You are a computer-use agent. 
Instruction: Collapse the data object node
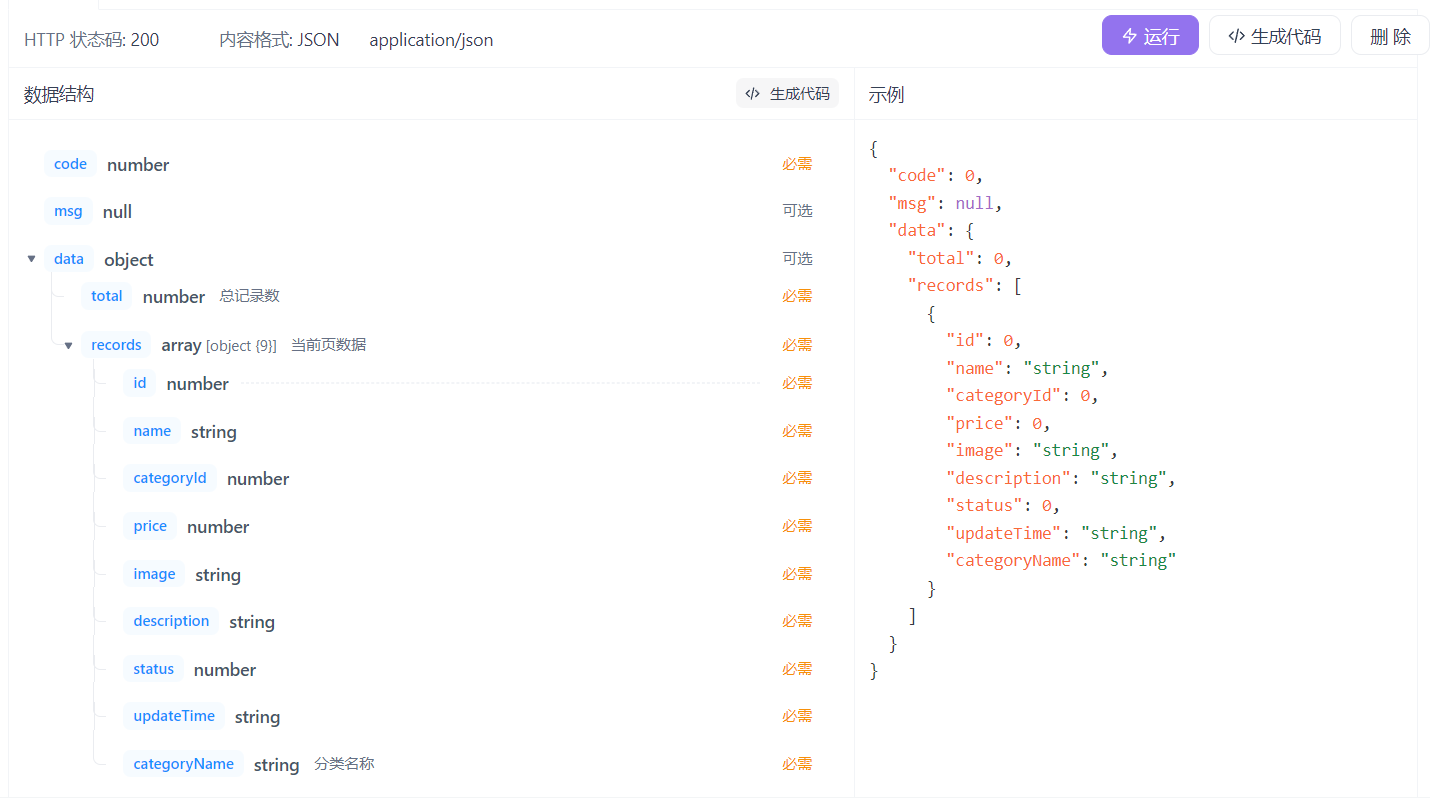pos(31,259)
